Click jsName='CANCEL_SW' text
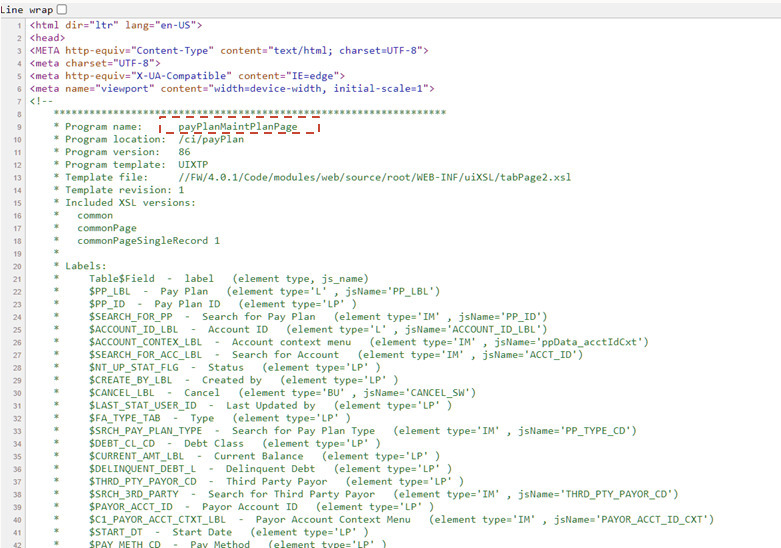 [x=417, y=393]
